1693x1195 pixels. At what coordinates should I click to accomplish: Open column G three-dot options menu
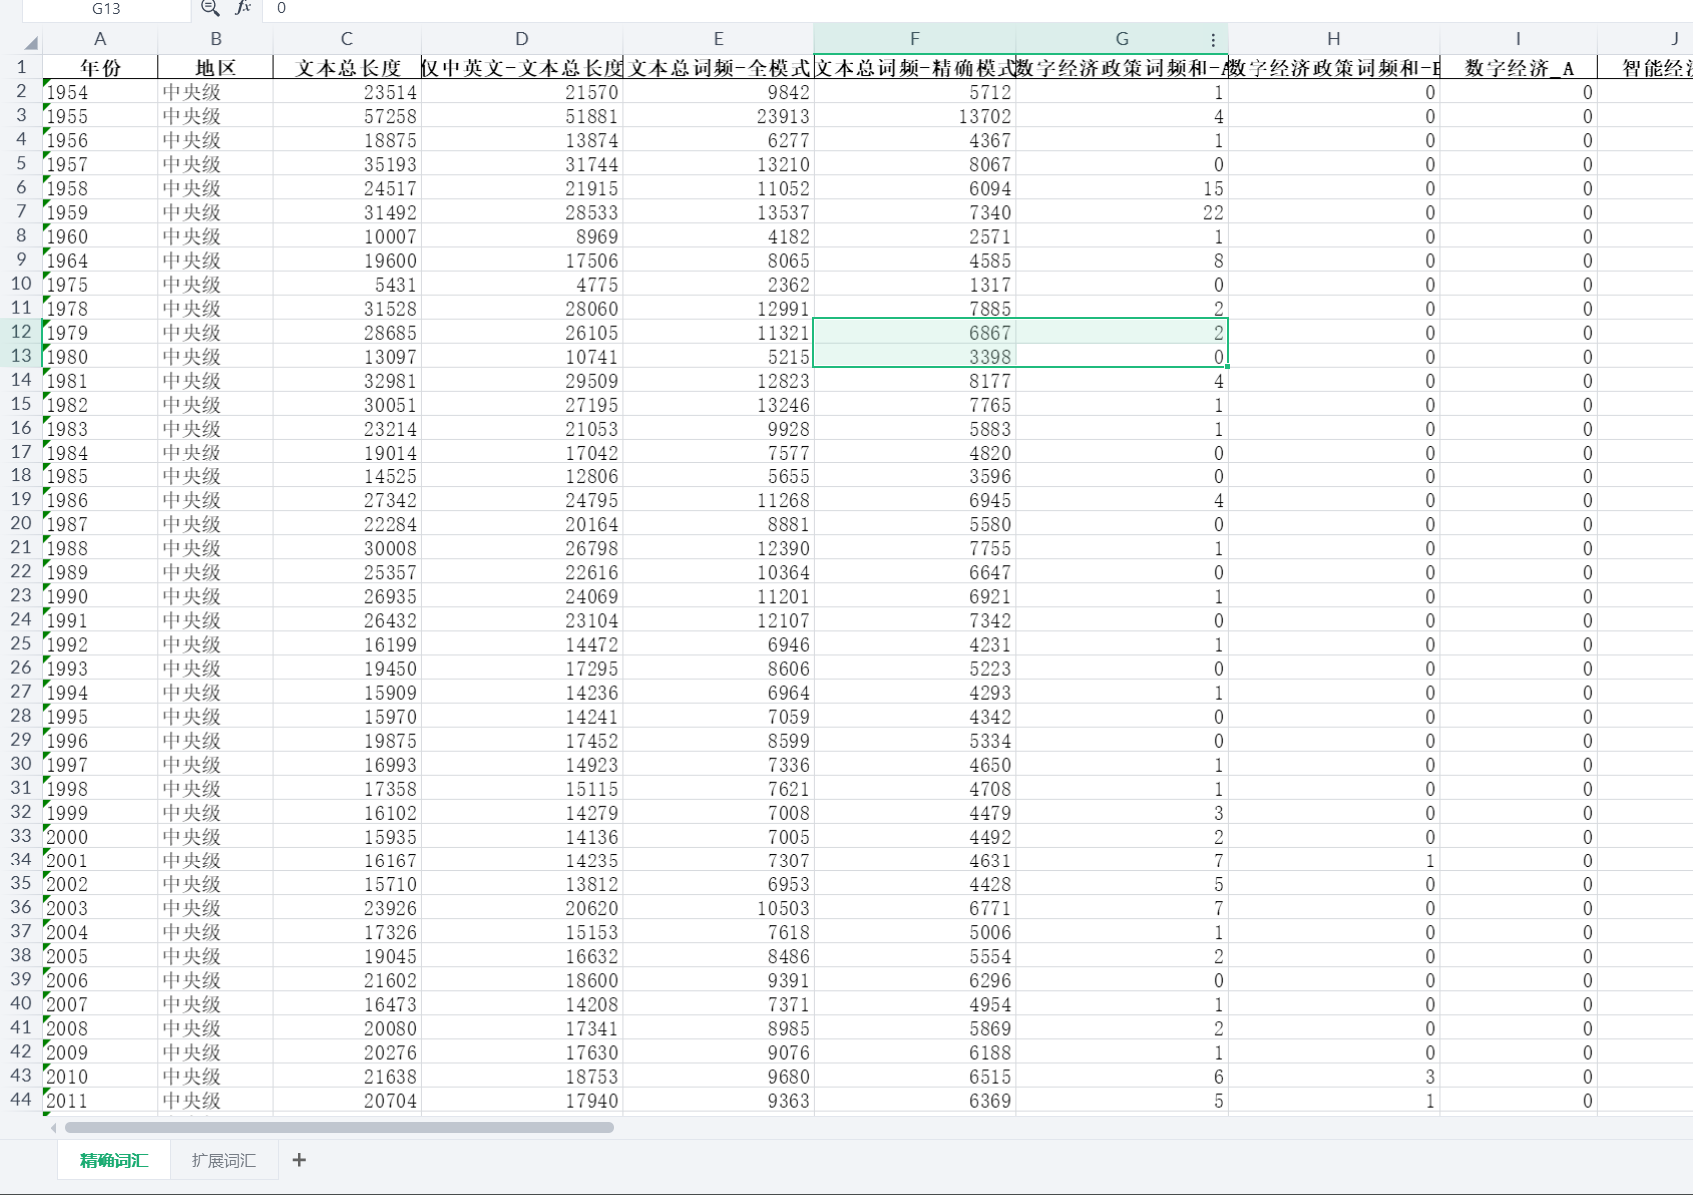1213,40
